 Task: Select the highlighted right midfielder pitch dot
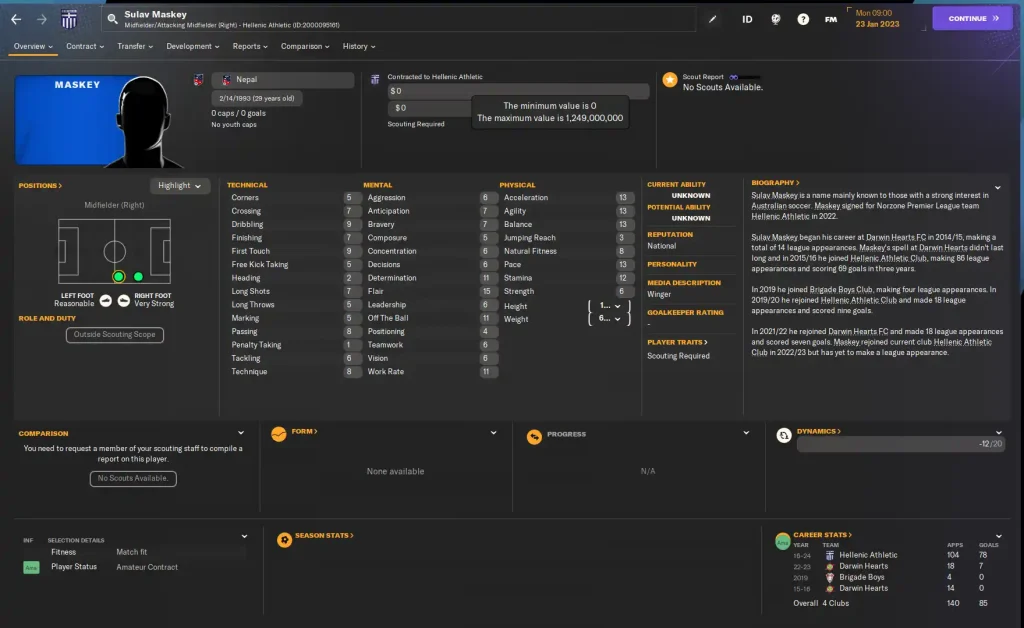coord(118,277)
